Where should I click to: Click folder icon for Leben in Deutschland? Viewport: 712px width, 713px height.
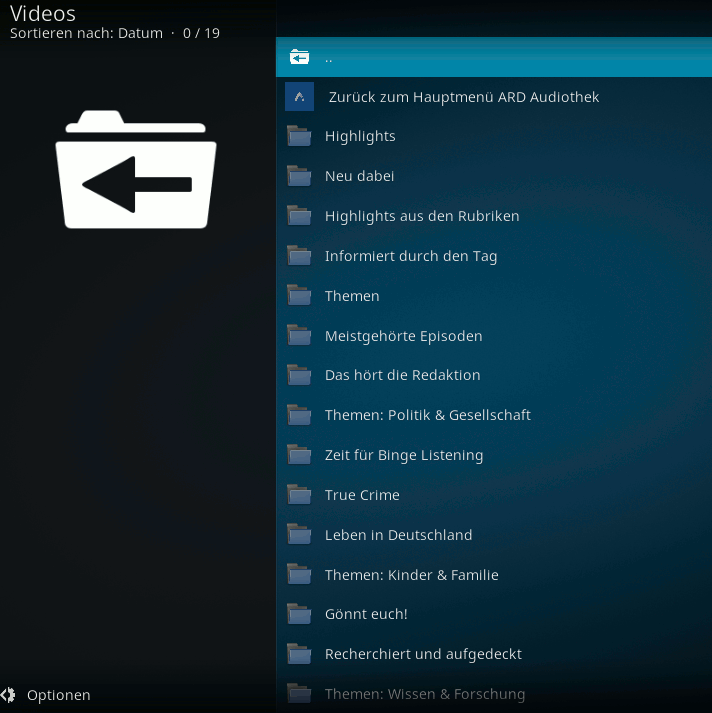tap(299, 535)
